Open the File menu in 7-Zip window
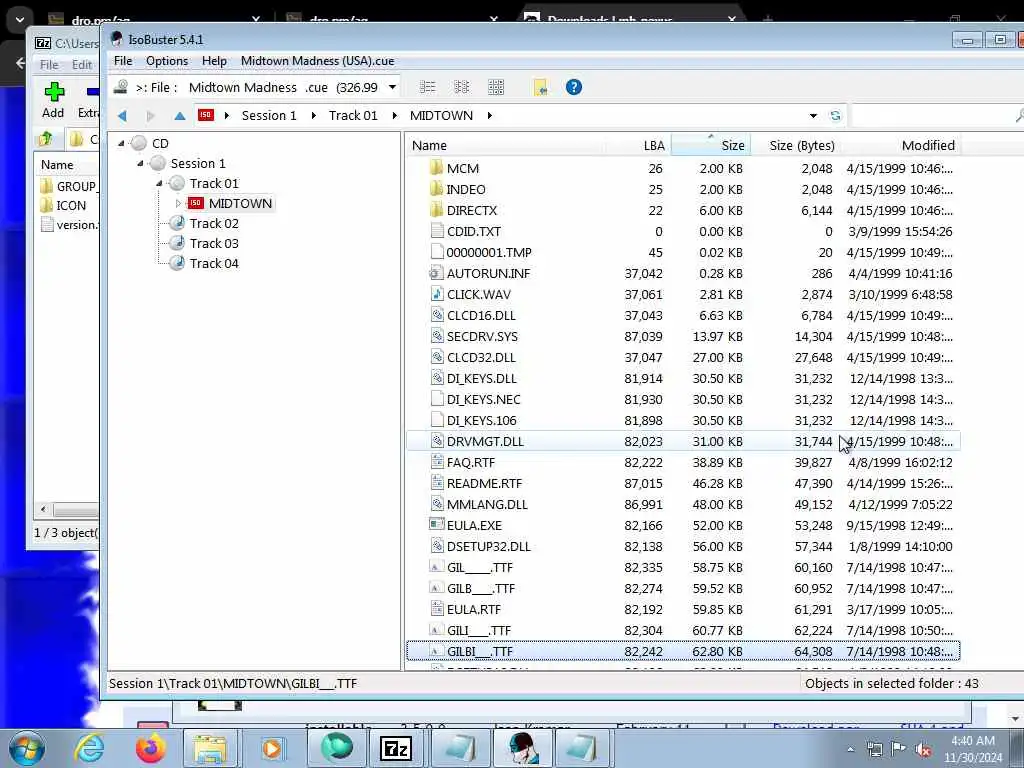The width and height of the screenshot is (1024, 768). (x=49, y=65)
